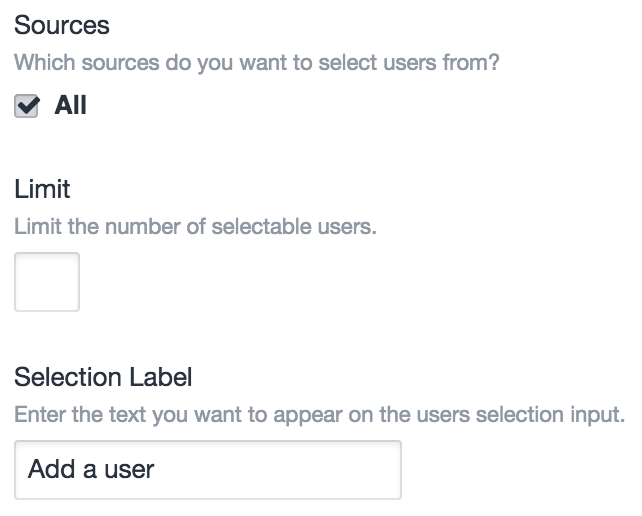Place cursor after user in Selection Label
The height and width of the screenshot is (516, 642).
(156, 469)
